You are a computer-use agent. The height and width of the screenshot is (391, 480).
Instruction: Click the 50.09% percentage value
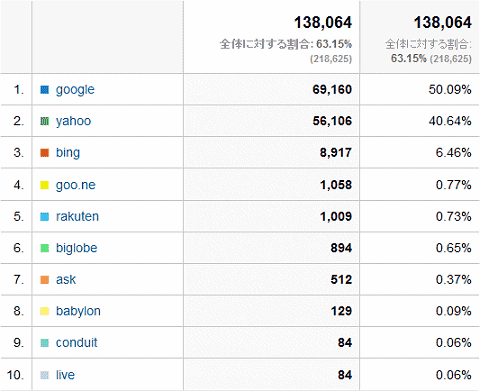[x=450, y=90]
